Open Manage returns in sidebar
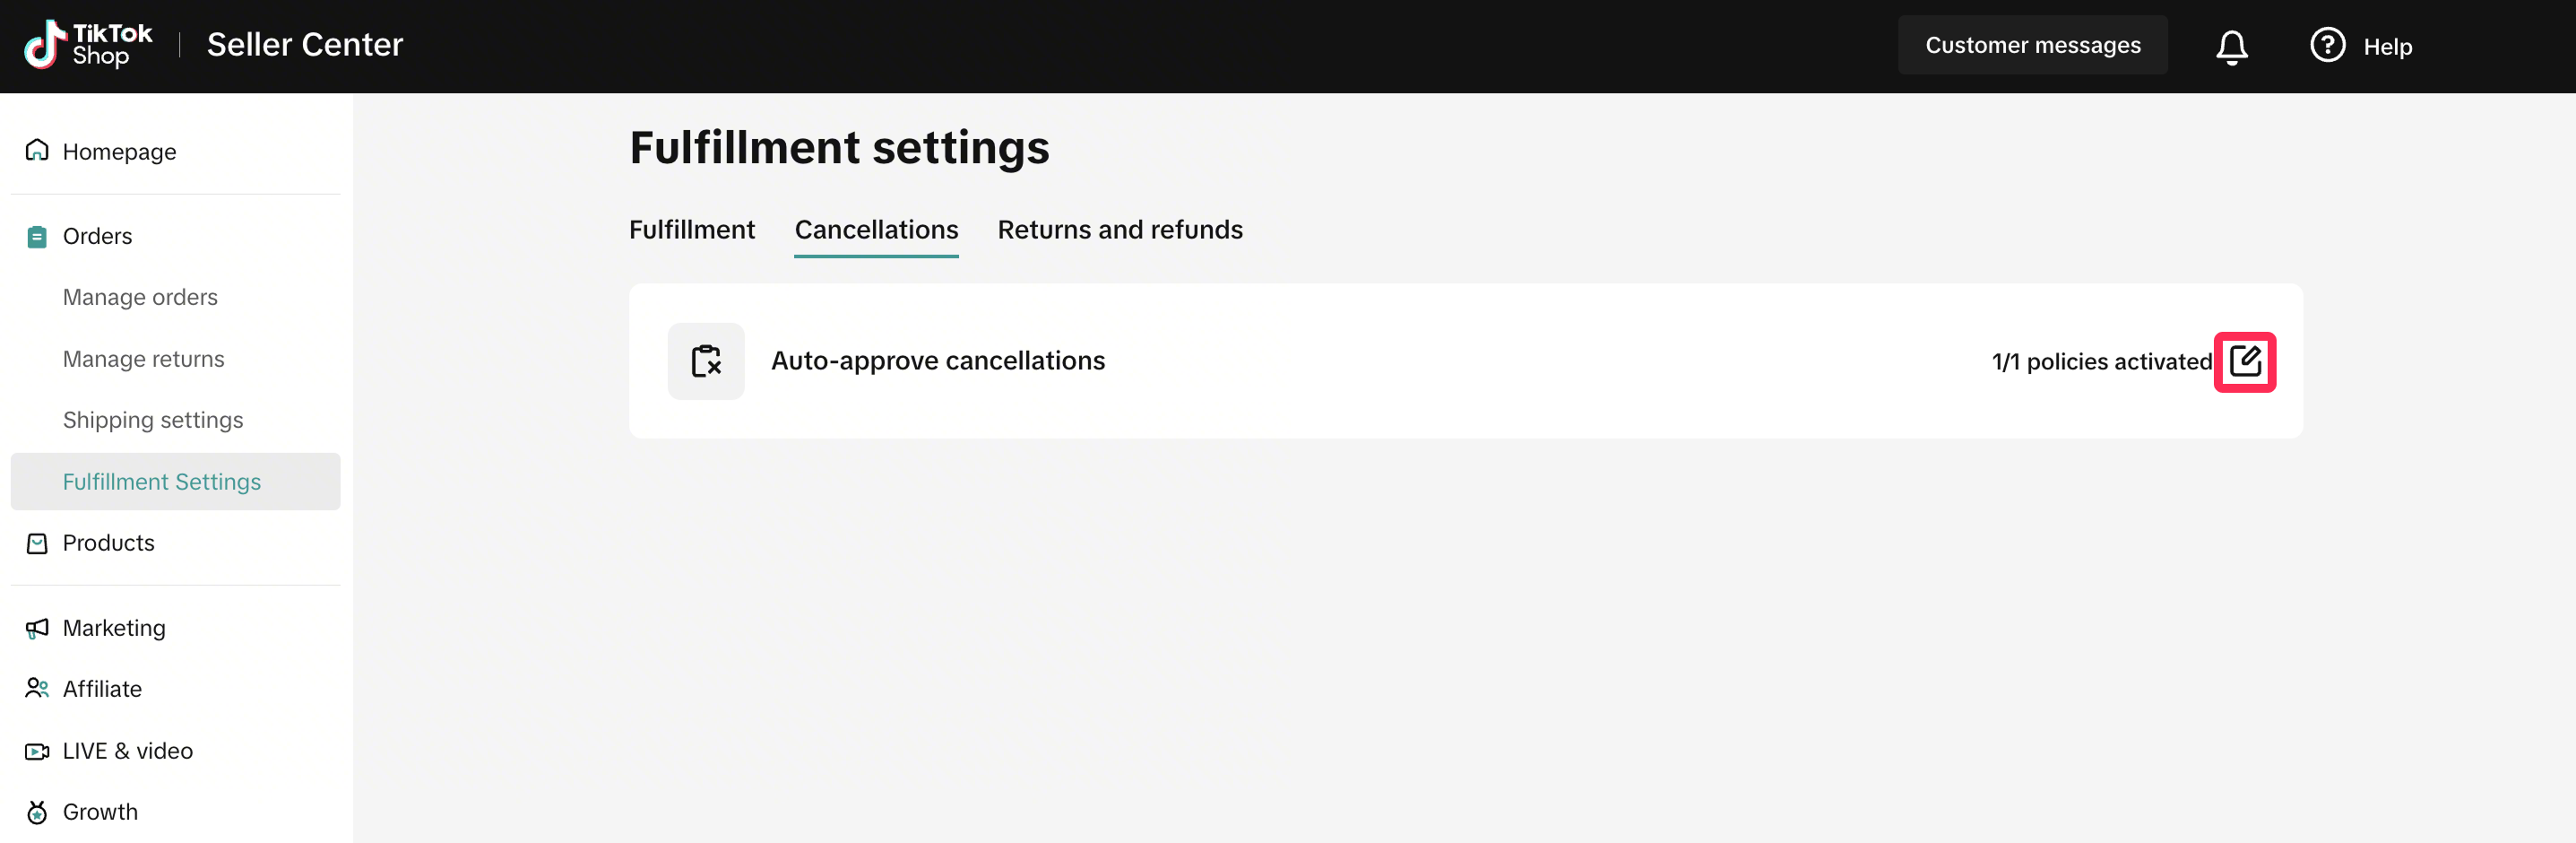Screen dimensions: 2576x843 point(144,359)
